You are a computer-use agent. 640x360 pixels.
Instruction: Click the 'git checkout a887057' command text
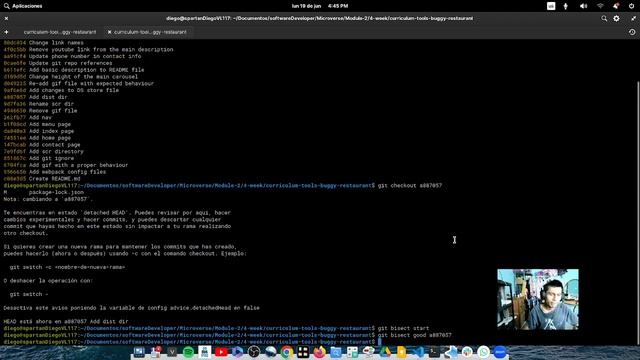pos(410,186)
